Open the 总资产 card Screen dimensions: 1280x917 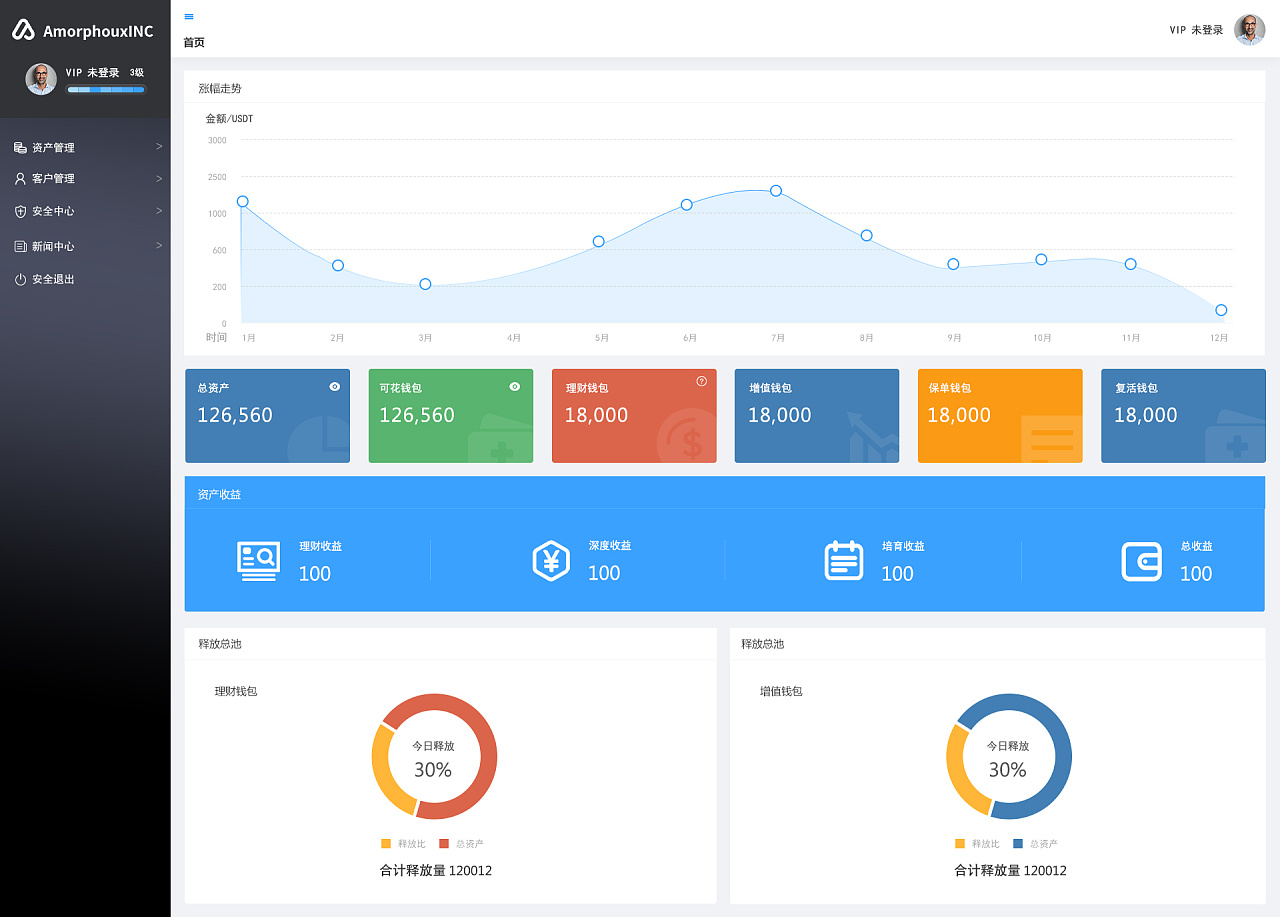pyautogui.click(x=267, y=416)
